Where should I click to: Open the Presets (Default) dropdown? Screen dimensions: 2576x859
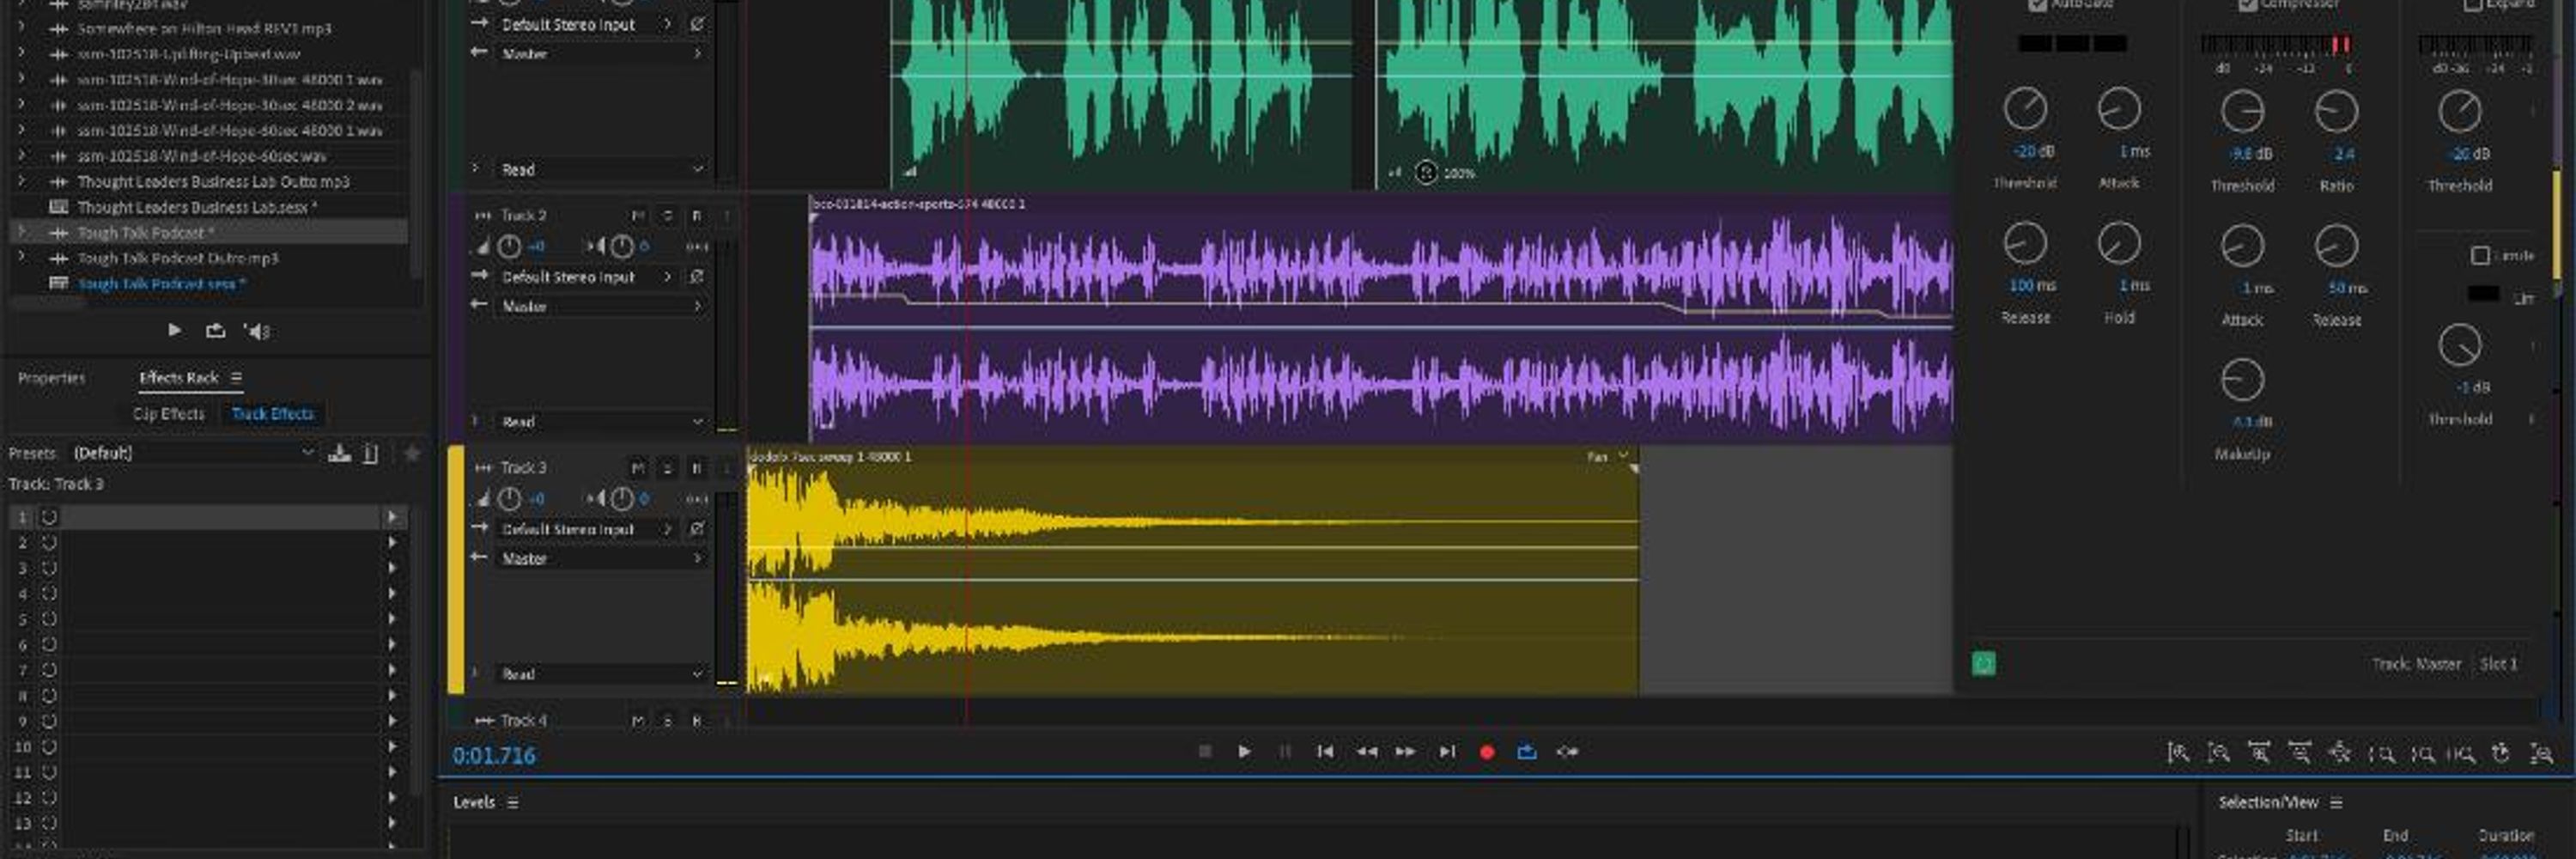(x=194, y=453)
